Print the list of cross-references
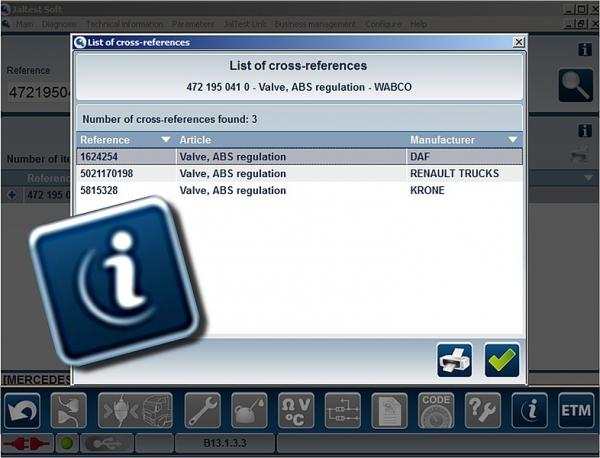Viewport: 600px width, 458px height. pyautogui.click(x=455, y=360)
